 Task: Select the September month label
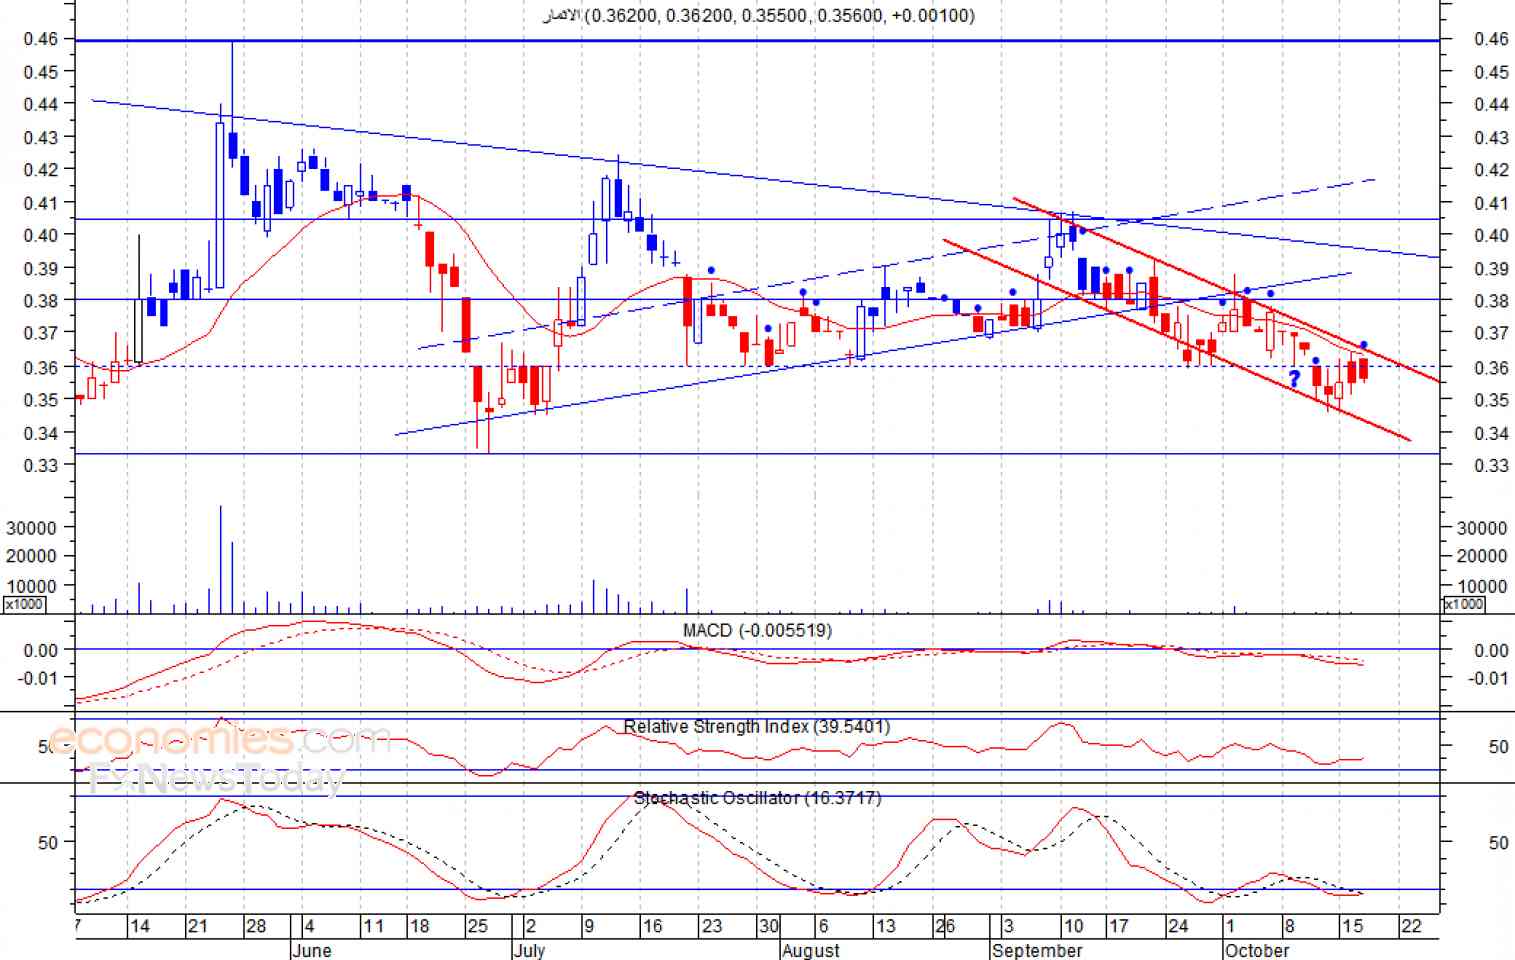[x=1037, y=950]
